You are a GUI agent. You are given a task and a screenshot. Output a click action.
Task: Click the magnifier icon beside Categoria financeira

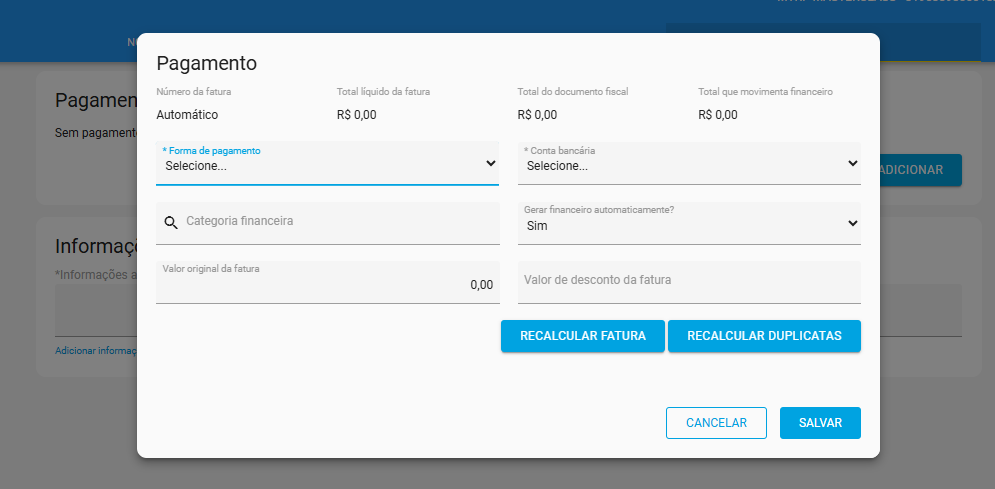(x=171, y=222)
